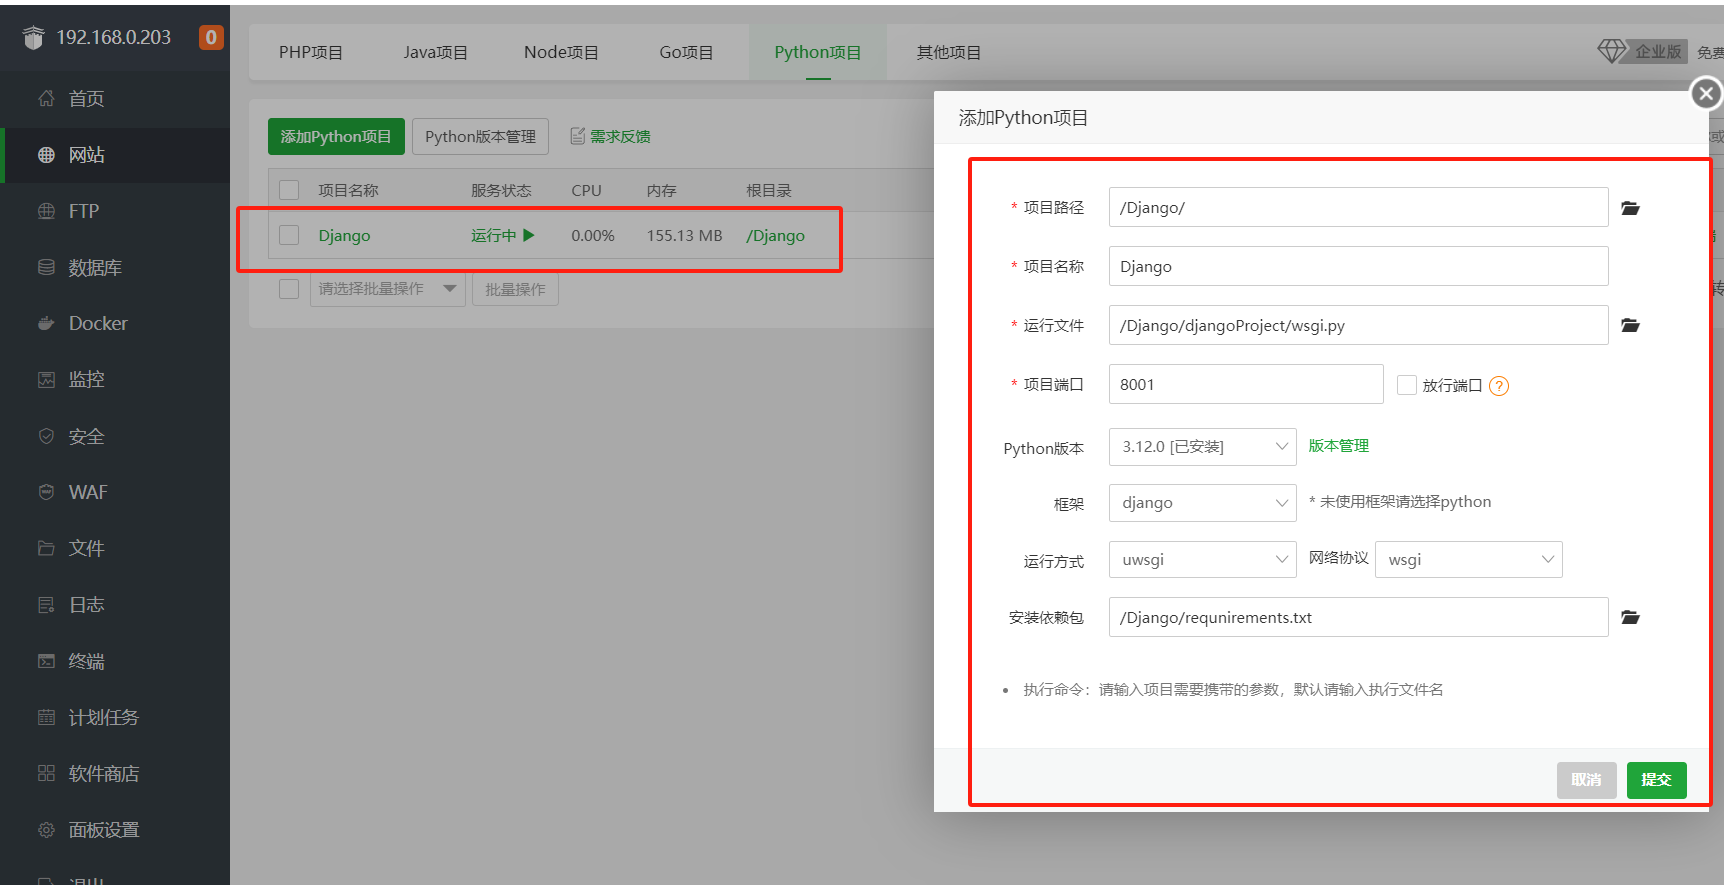Click the 软件商店 grid icon

click(46, 773)
